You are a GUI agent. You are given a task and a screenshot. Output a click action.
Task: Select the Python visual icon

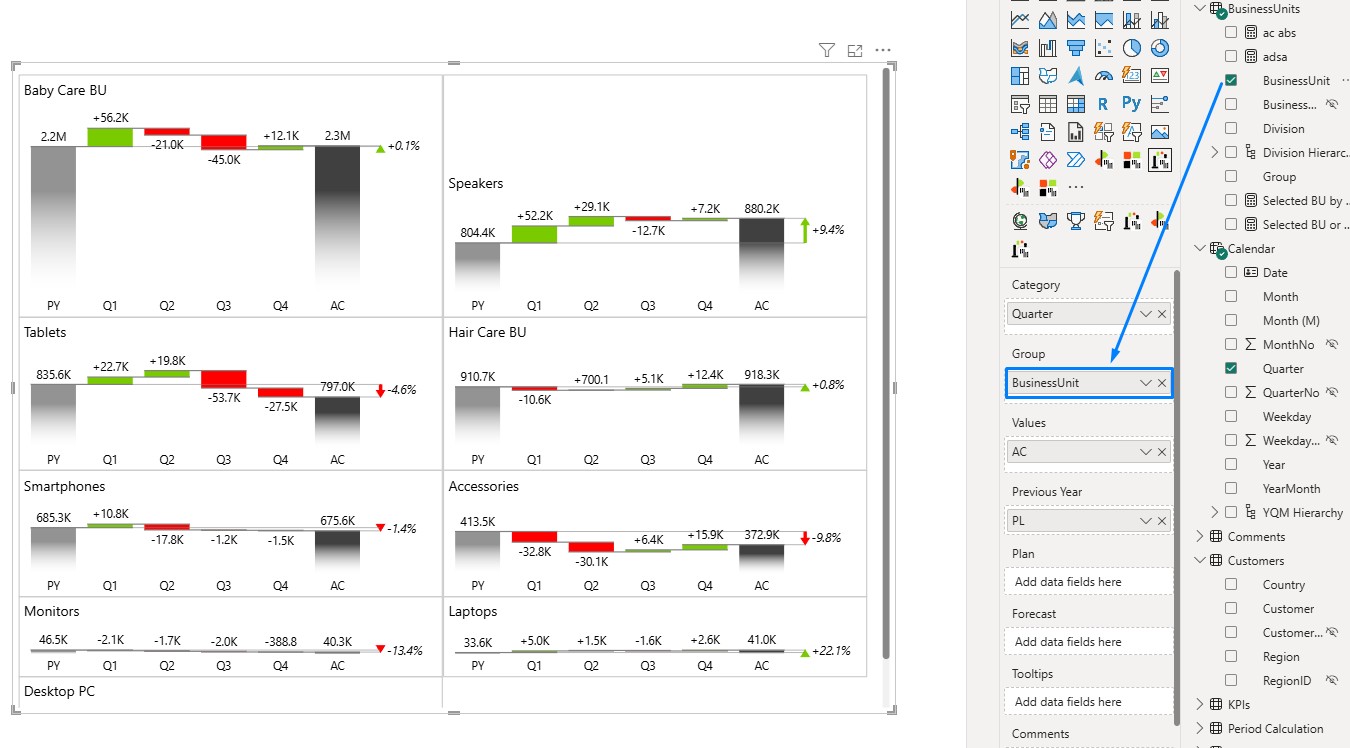(1132, 103)
